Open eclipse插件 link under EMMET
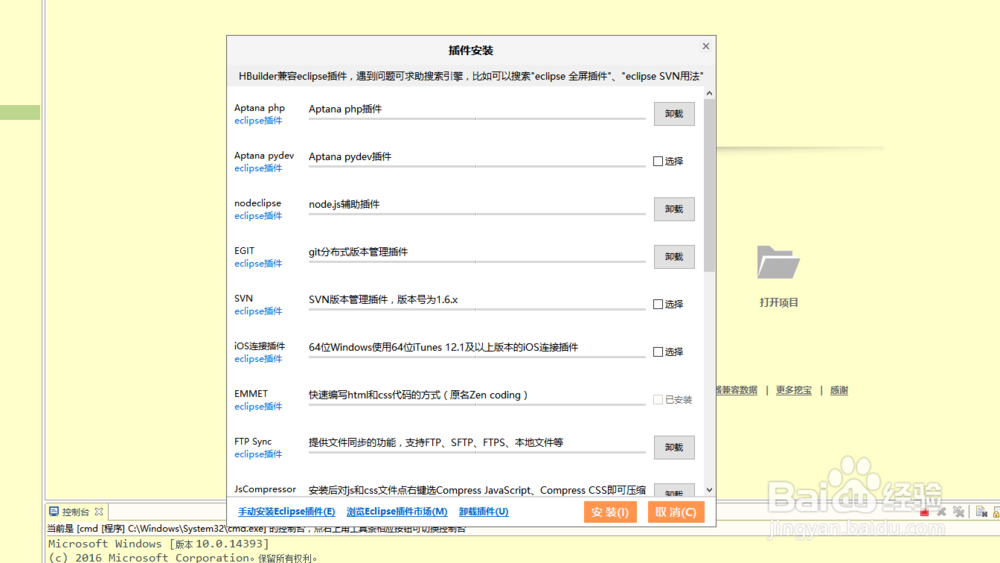This screenshot has height=563, width=1000. pos(258,407)
